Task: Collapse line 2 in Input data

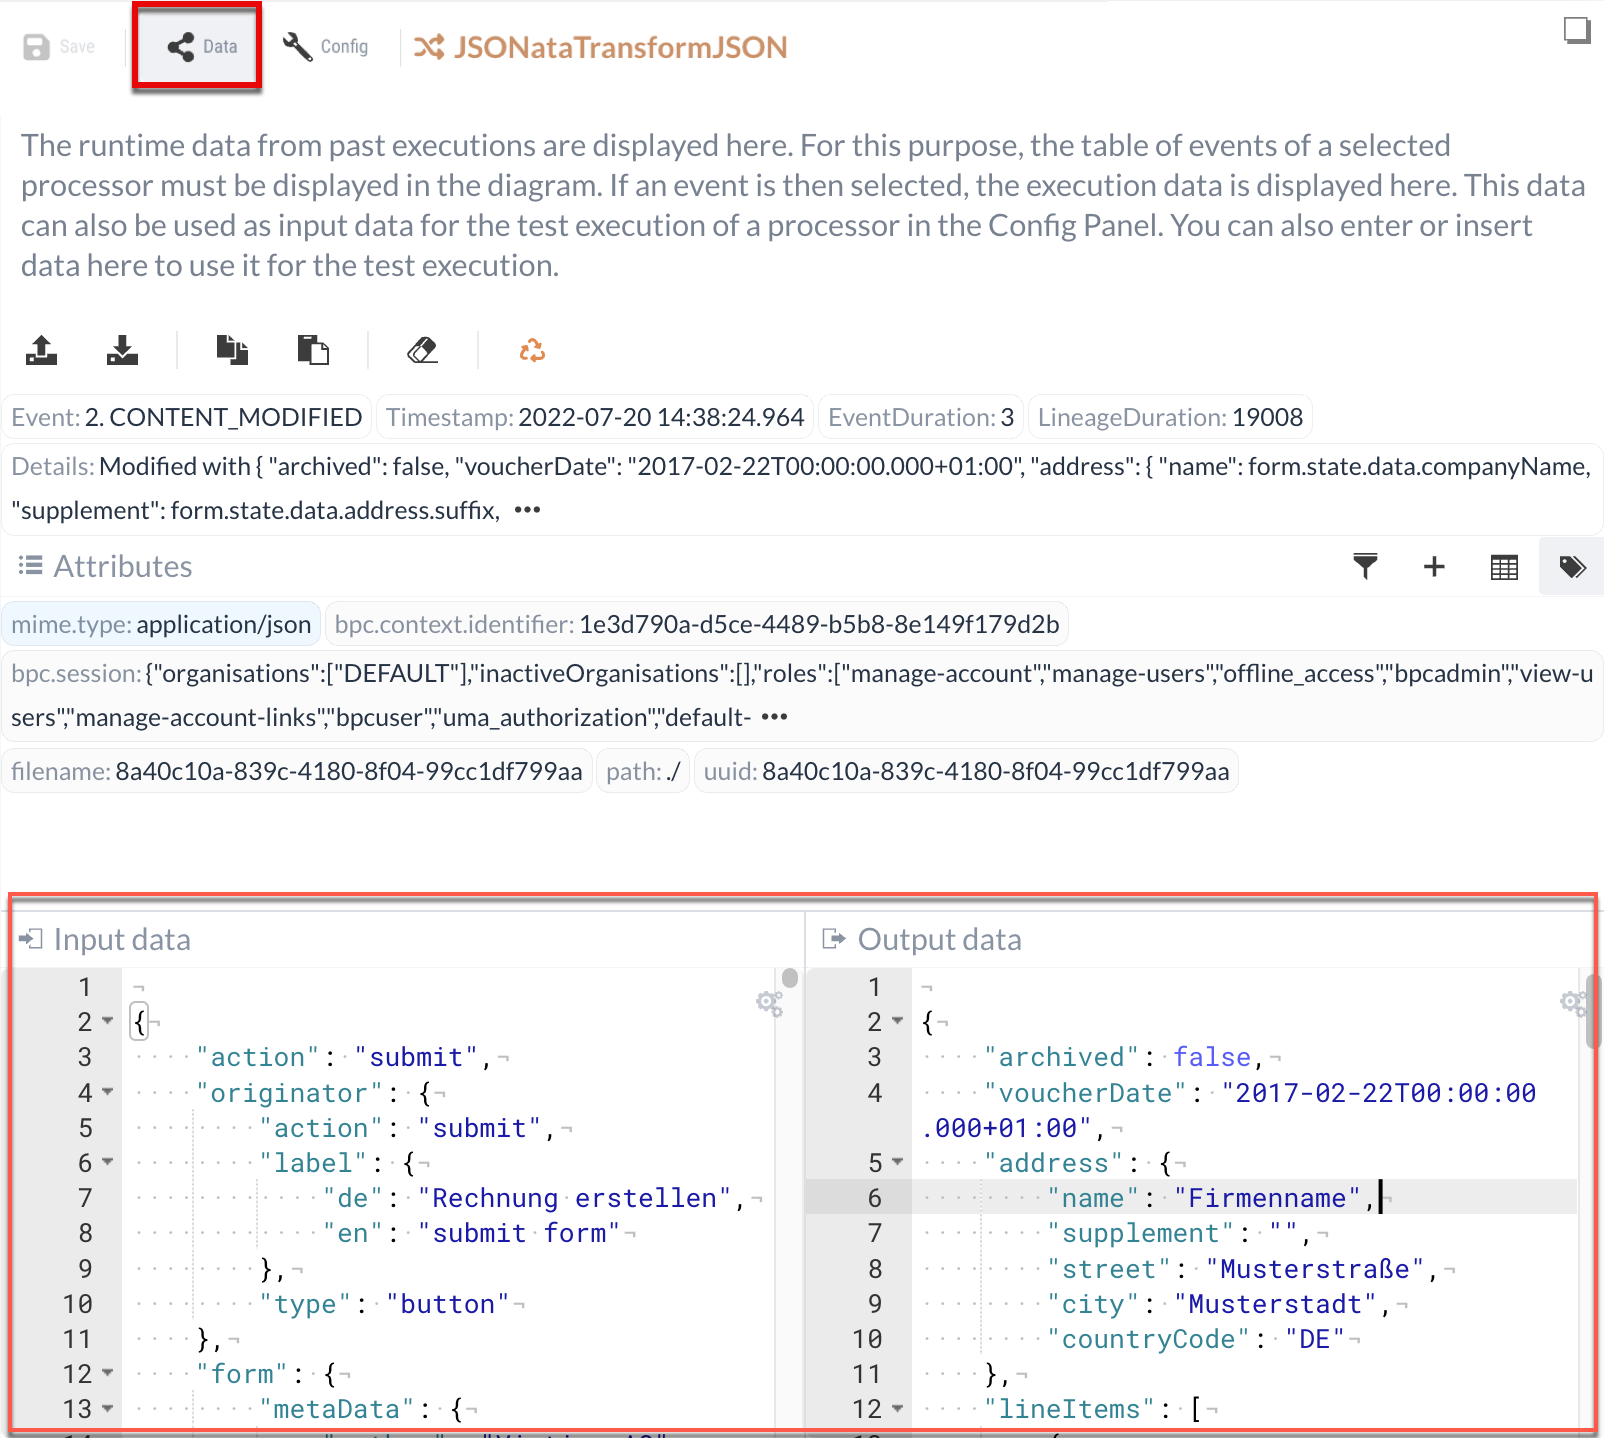Action: click(107, 1022)
